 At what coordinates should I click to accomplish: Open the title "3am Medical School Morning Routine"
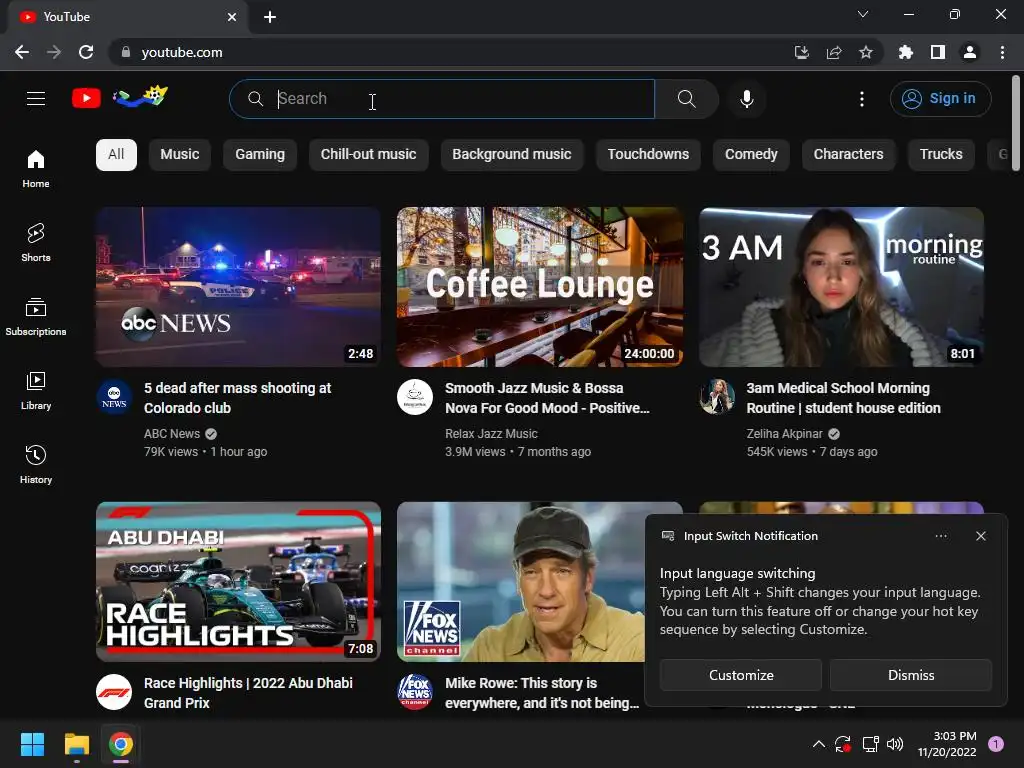coord(844,398)
